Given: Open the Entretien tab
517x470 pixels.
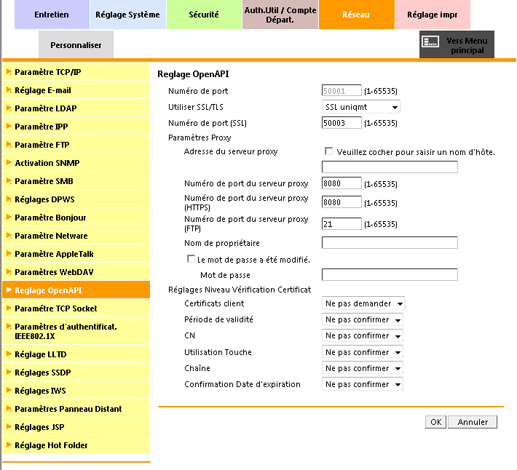Looking at the screenshot, I should click(x=52, y=15).
